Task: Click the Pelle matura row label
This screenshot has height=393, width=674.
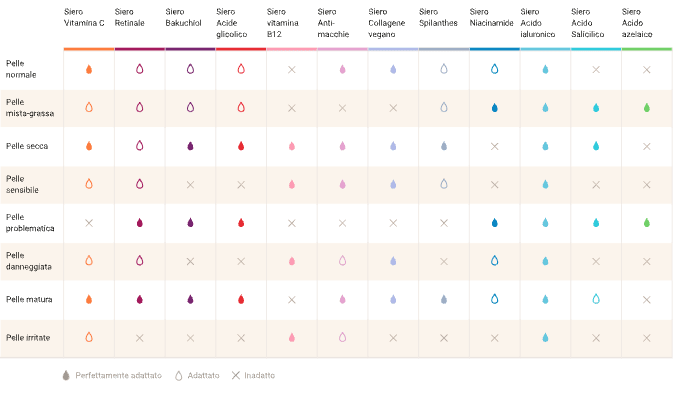Action: (x=29, y=299)
